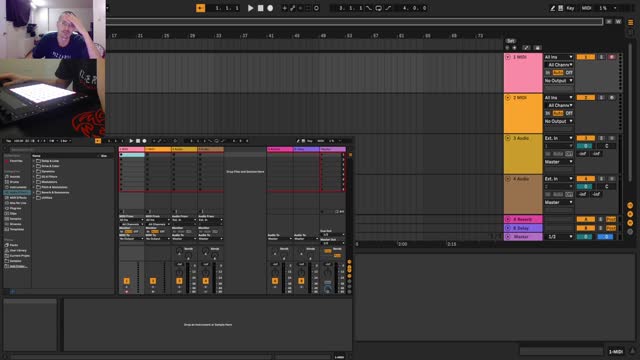
Task: Adjust 4 Audio track pan control in arrangement
Action: click(606, 187)
